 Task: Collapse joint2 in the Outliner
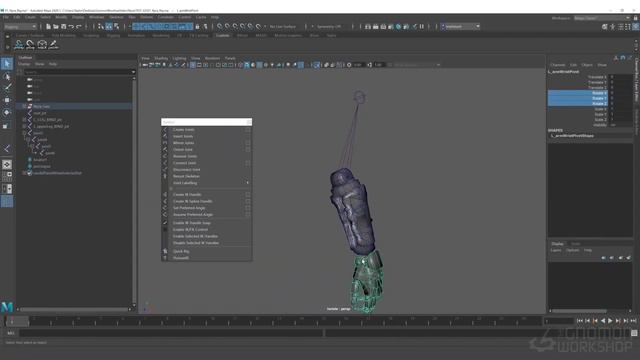coord(28,140)
